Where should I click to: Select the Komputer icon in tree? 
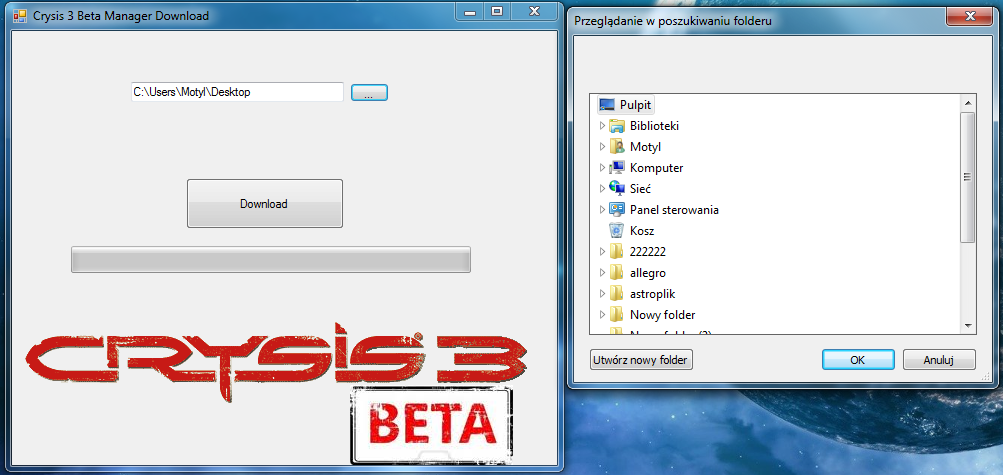(x=617, y=168)
